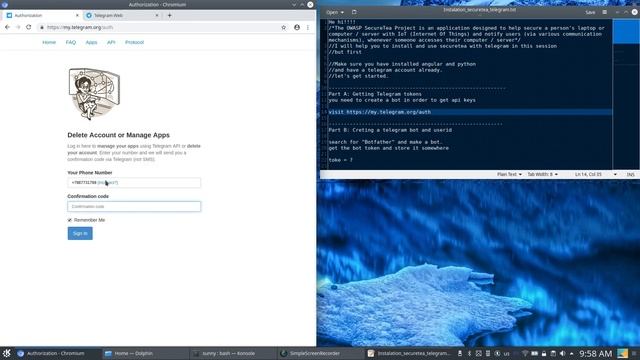This screenshot has height=360, width=640.
Task: Click the lock tray icon
Action: [x=544, y=353]
